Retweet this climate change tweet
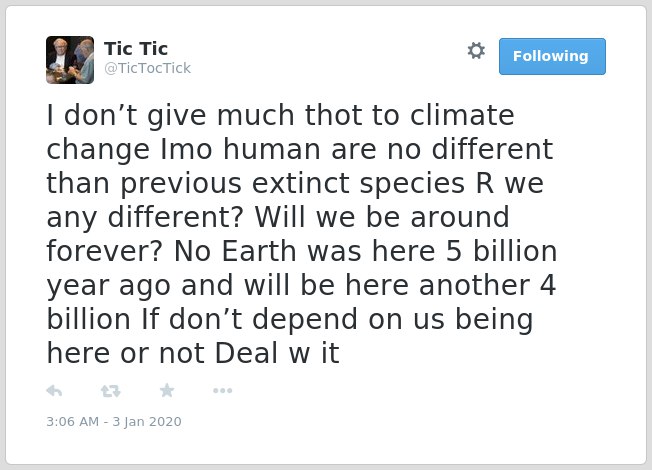Screen dimensions: 652x470 [111, 391]
